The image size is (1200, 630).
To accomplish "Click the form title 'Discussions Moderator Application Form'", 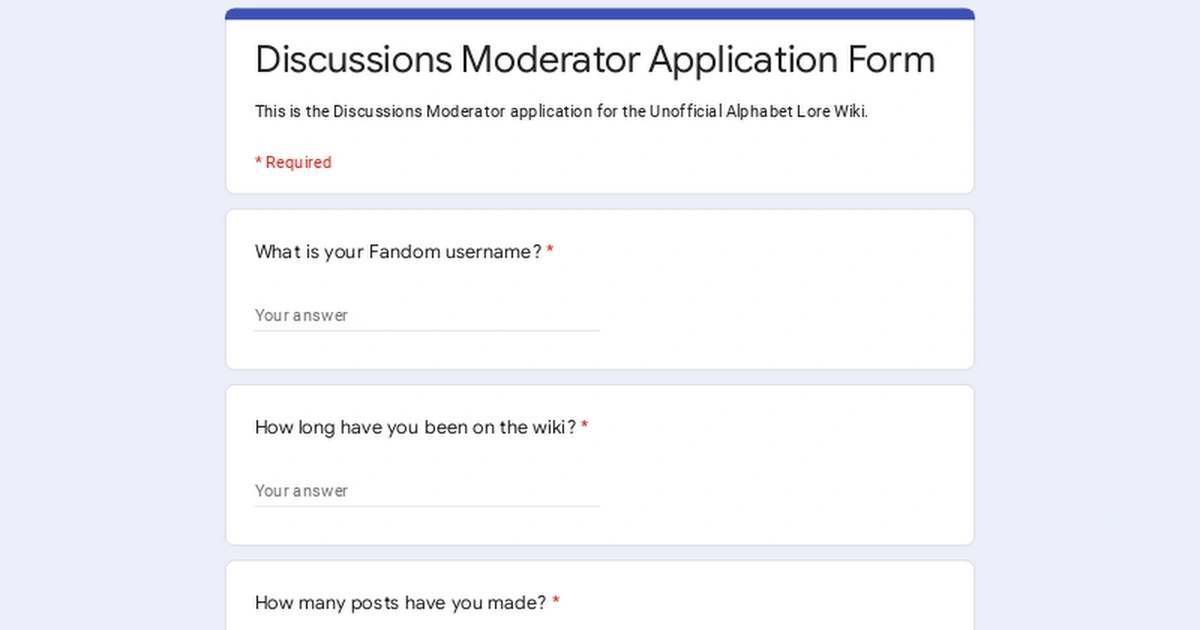I will [594, 60].
